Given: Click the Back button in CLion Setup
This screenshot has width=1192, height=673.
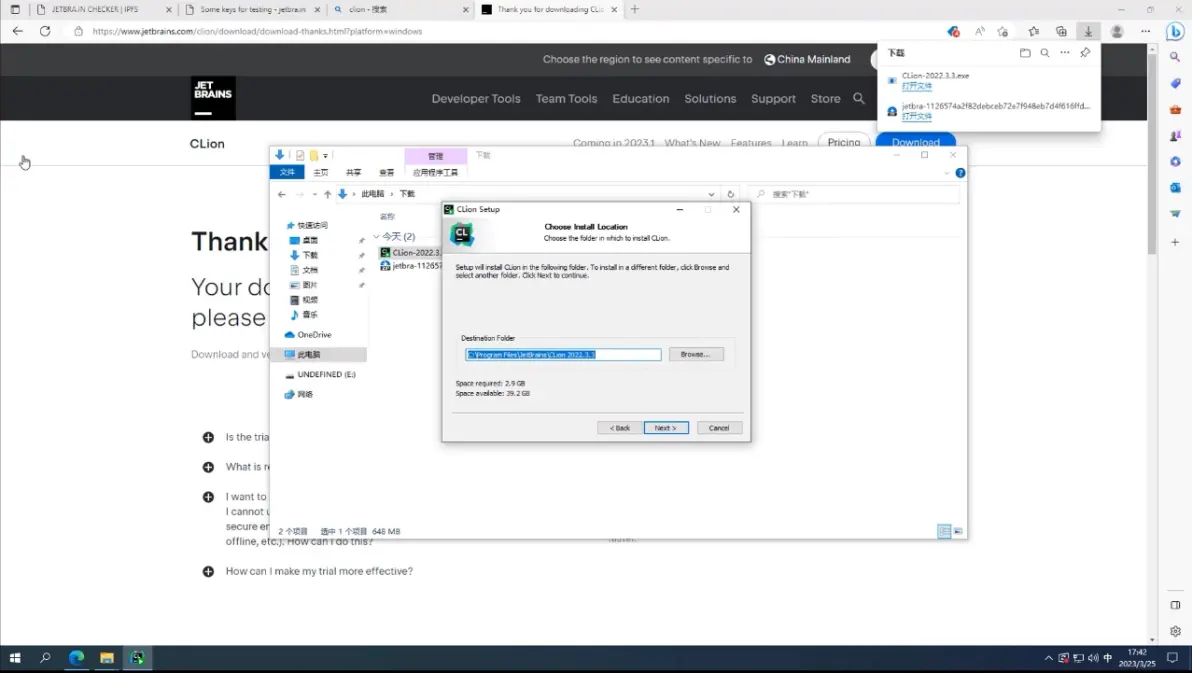Looking at the screenshot, I should click(620, 428).
